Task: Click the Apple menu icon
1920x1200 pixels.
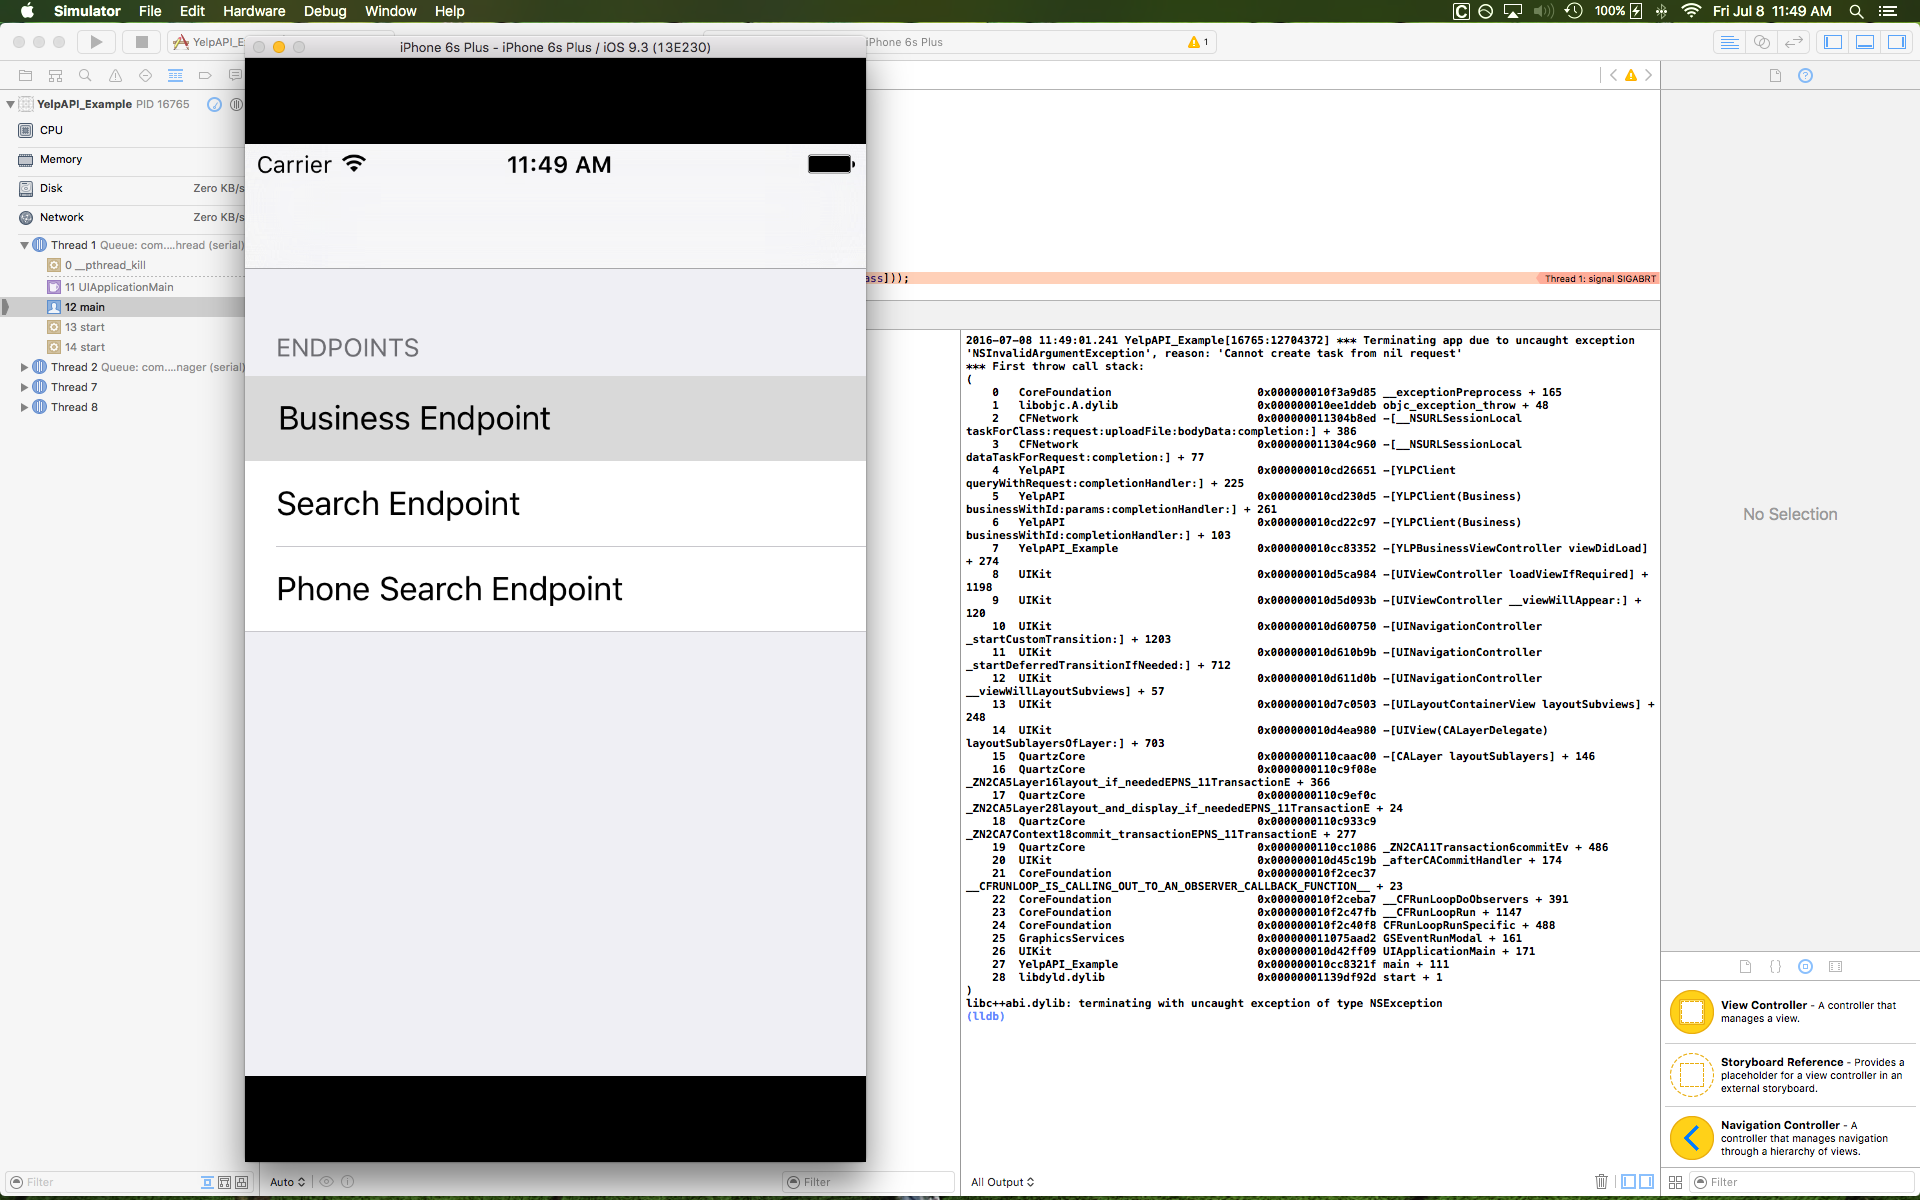Action: pyautogui.click(x=27, y=11)
